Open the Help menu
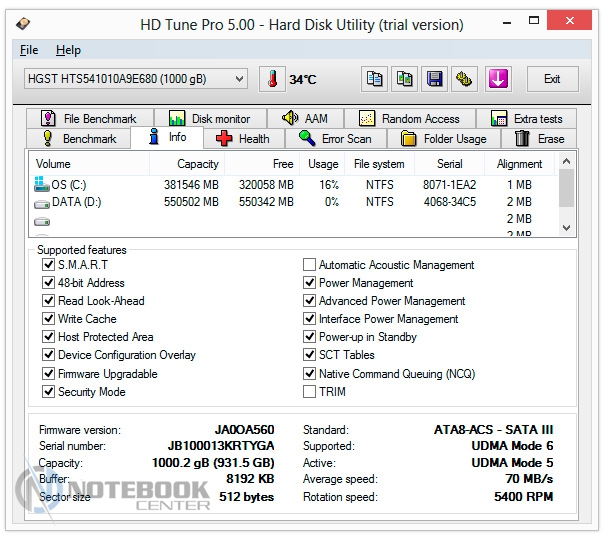Image resolution: width=608 pixels, height=537 pixels. [68, 50]
